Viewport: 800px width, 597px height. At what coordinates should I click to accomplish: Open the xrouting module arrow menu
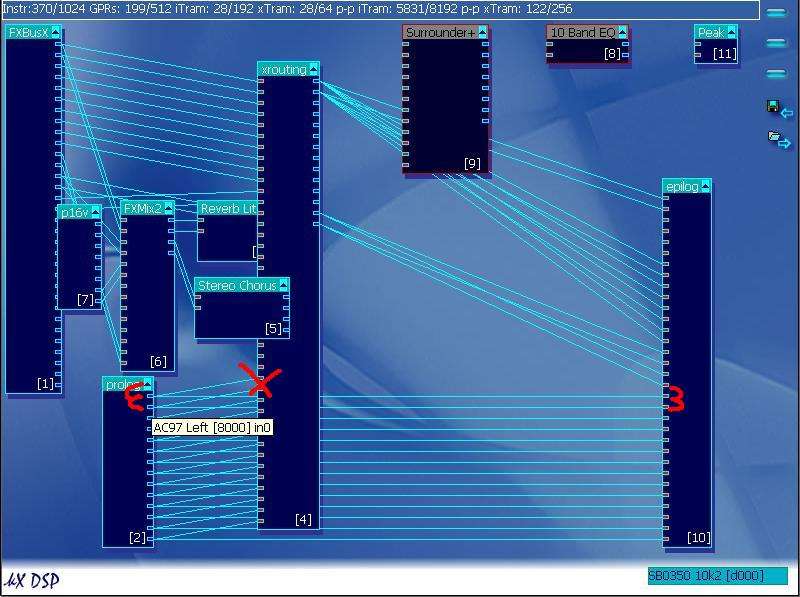point(314,69)
